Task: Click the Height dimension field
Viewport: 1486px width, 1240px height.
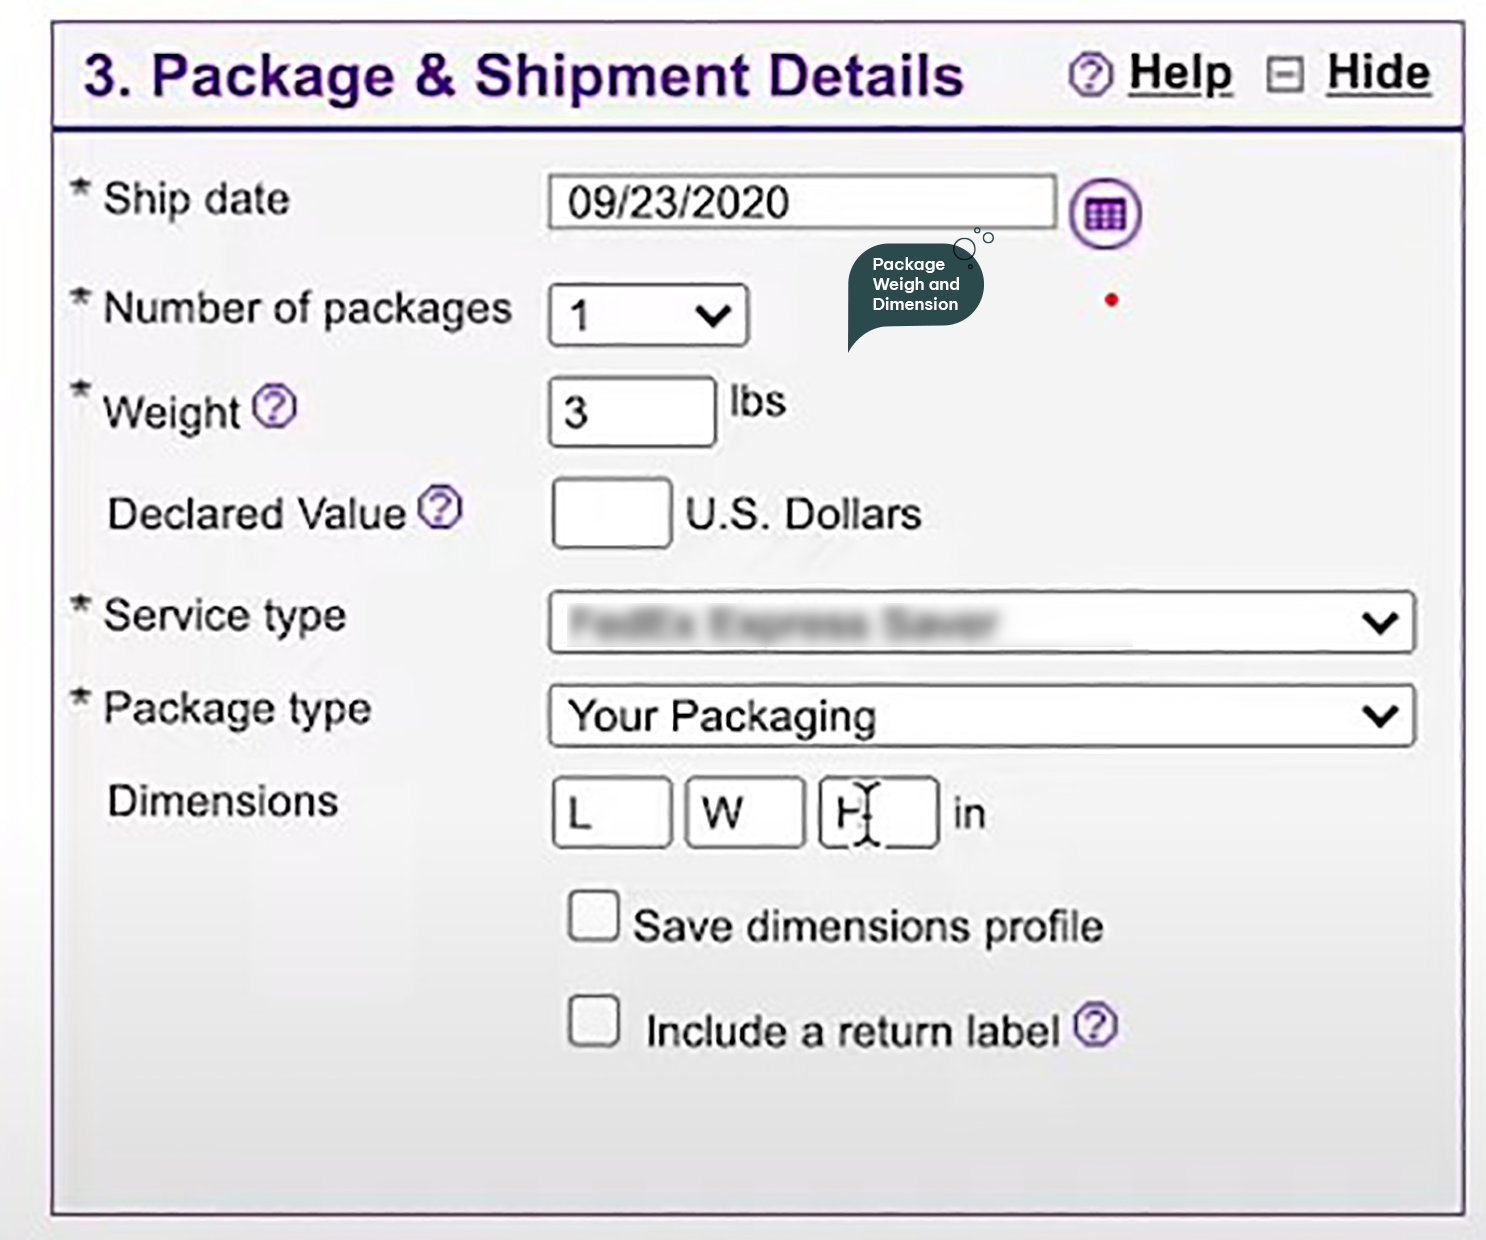Action: point(879,813)
